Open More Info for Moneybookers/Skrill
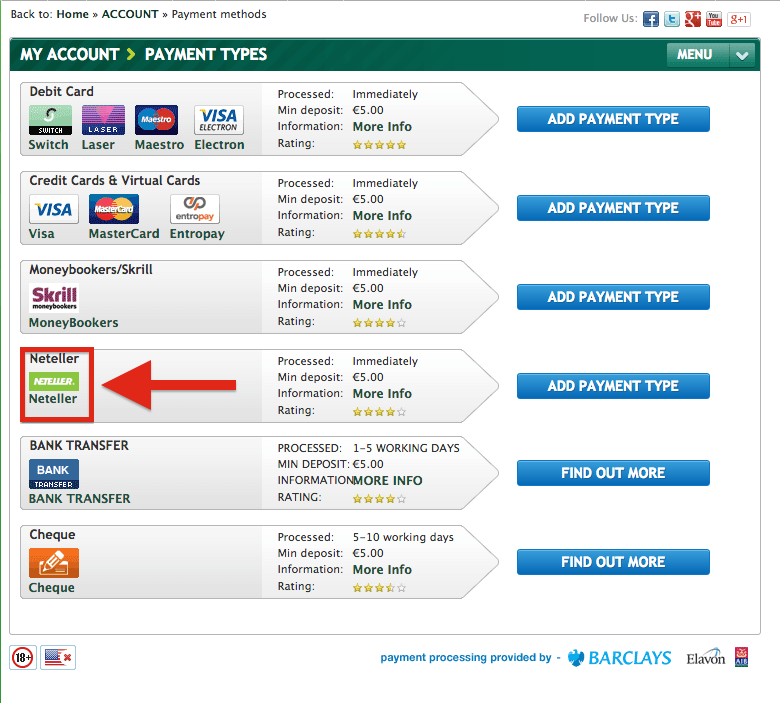Screen dimensions: 780x703 pyautogui.click(x=382, y=304)
